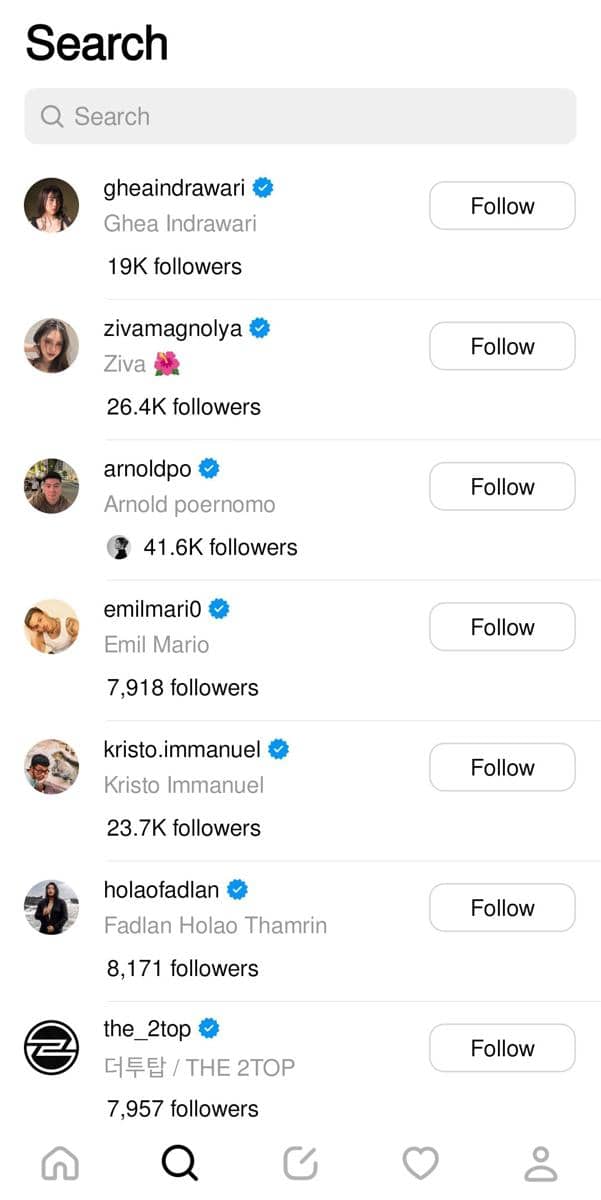Tap the verified badge beside the_2top
The width and height of the screenshot is (601, 1200).
pos(209,1028)
